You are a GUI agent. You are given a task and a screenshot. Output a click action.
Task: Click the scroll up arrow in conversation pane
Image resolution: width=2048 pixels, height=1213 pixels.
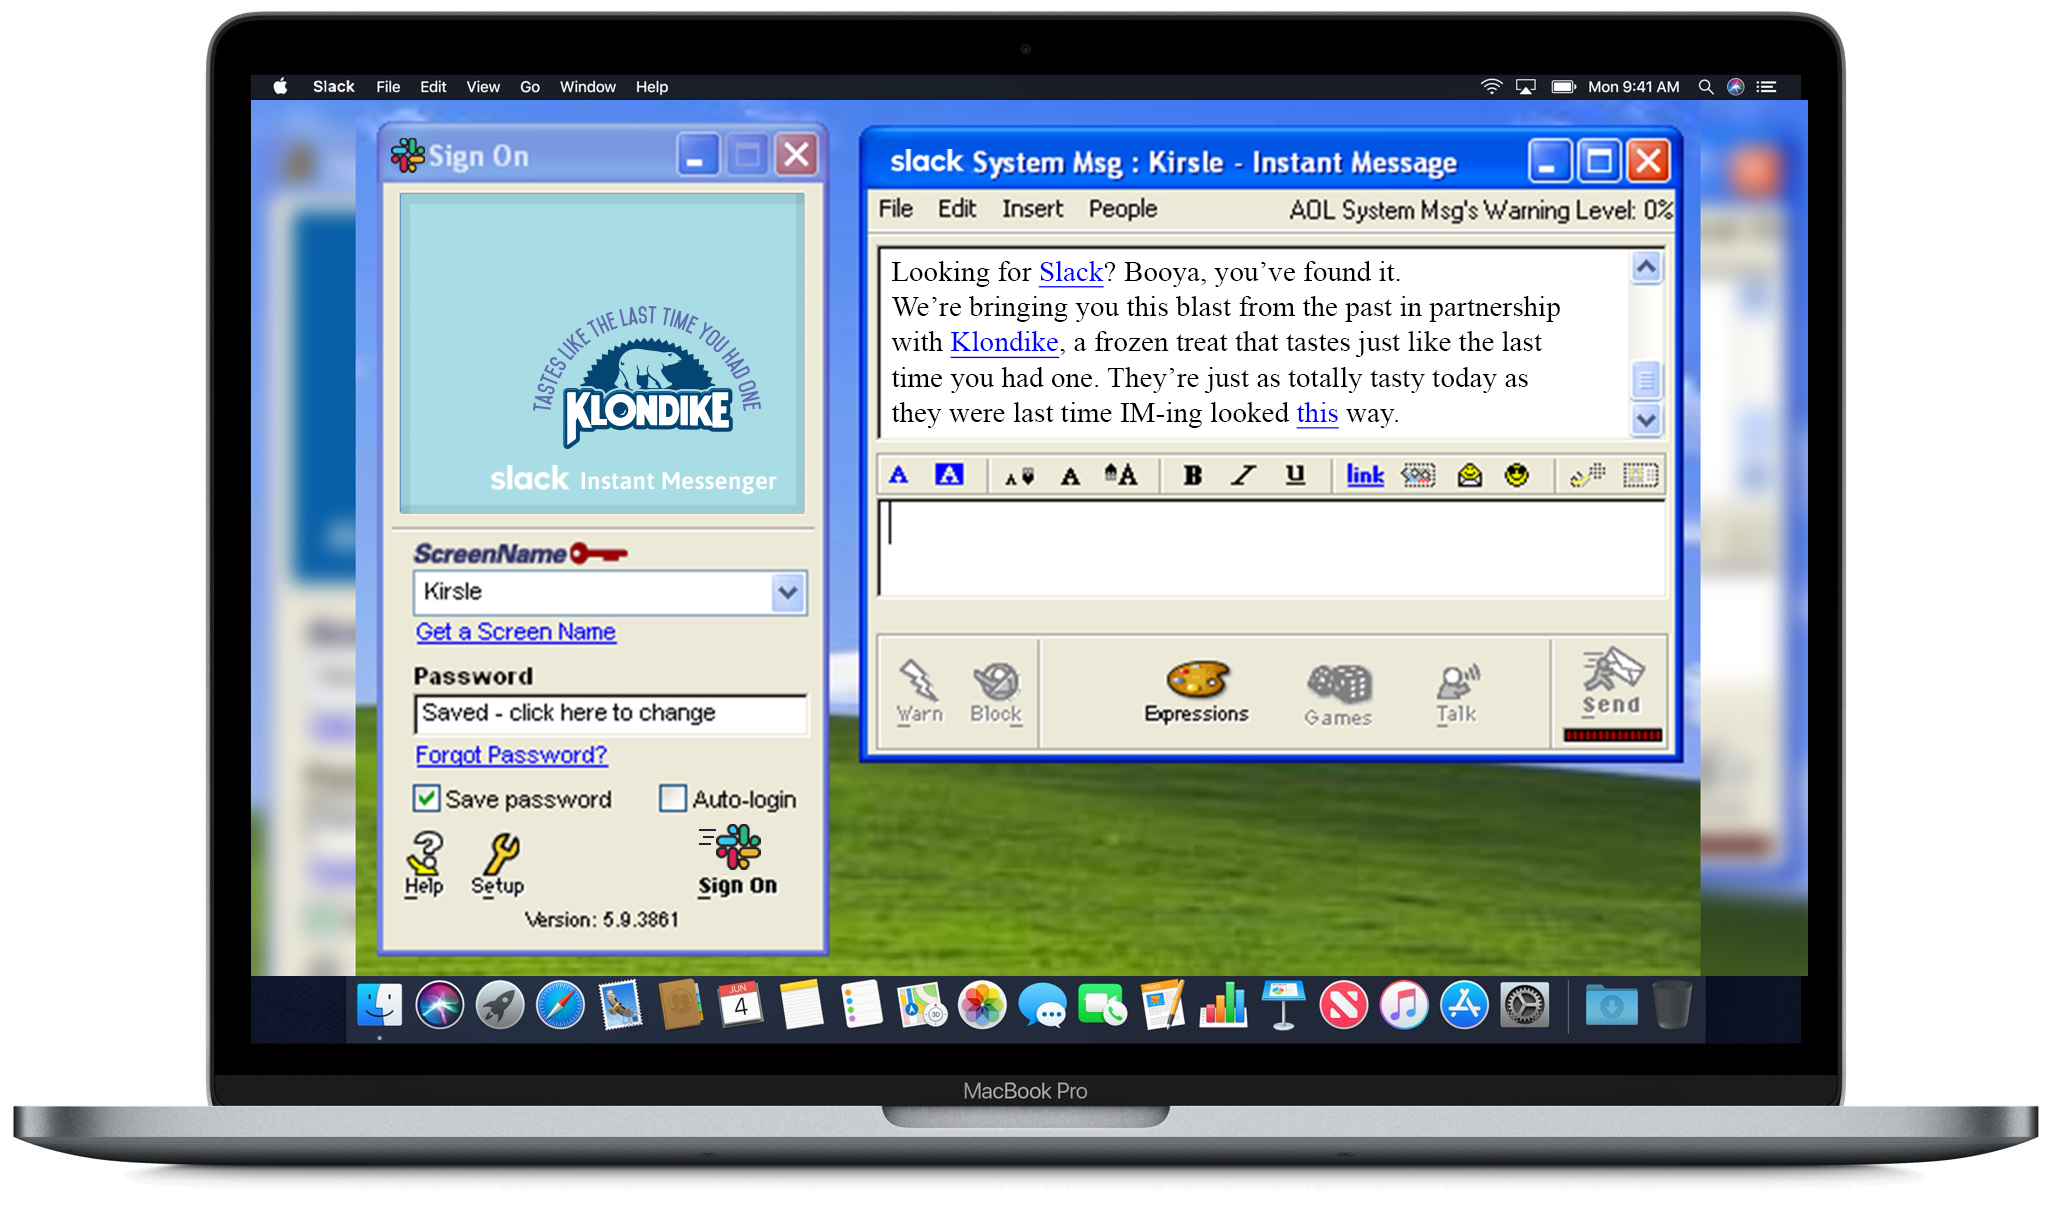click(x=1646, y=267)
